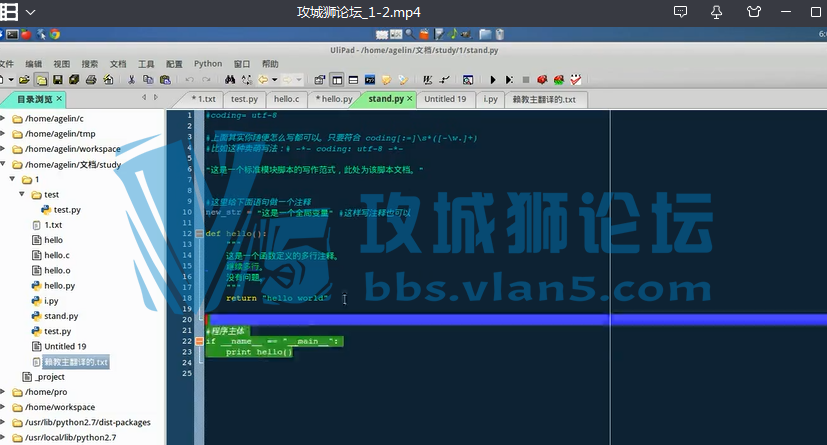This screenshot has height=445, width=827.
Task: Switch to the test.py editor tab
Action: [x=244, y=99]
